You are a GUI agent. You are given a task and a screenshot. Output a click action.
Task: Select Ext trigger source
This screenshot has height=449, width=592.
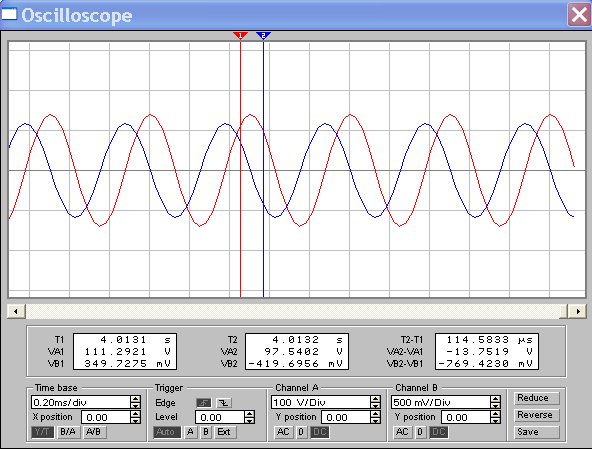tap(225, 432)
